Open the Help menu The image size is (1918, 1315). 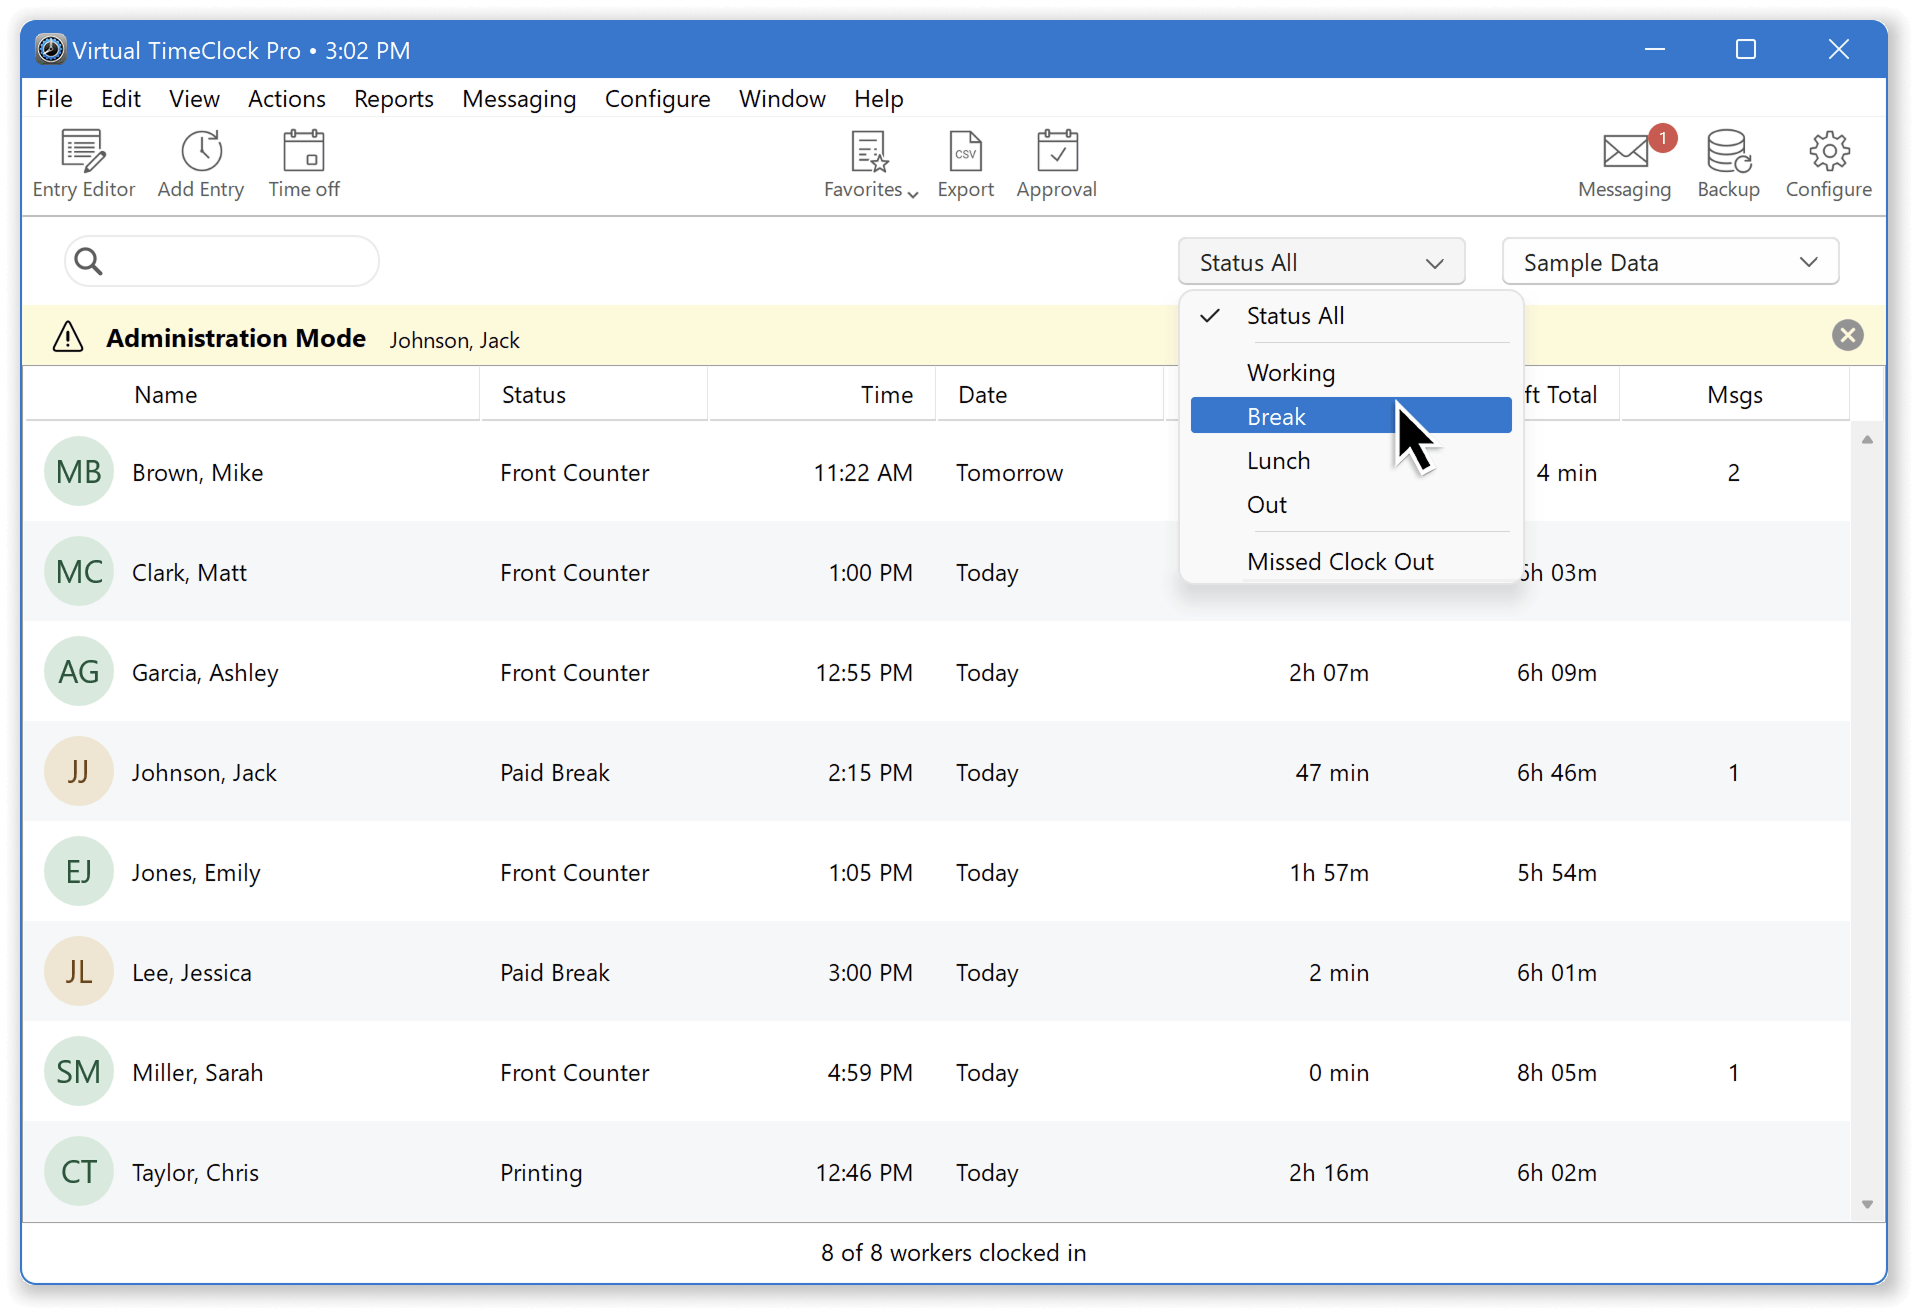point(879,99)
